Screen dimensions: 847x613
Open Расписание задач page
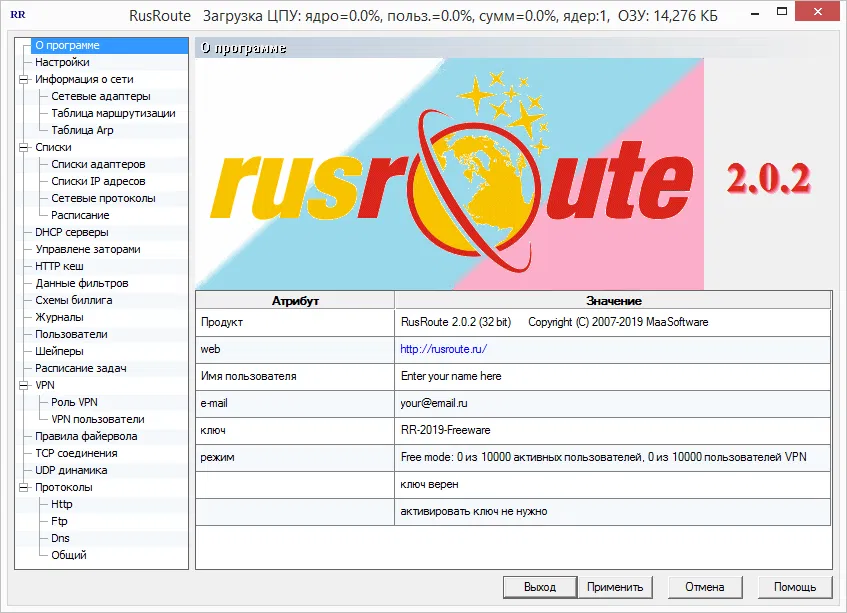[80, 368]
